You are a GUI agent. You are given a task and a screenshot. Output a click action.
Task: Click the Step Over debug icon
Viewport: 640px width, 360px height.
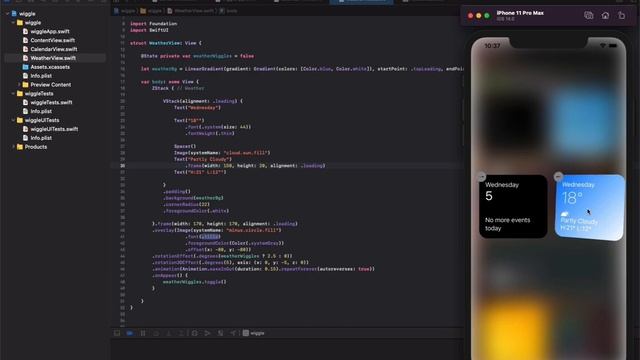coord(156,333)
